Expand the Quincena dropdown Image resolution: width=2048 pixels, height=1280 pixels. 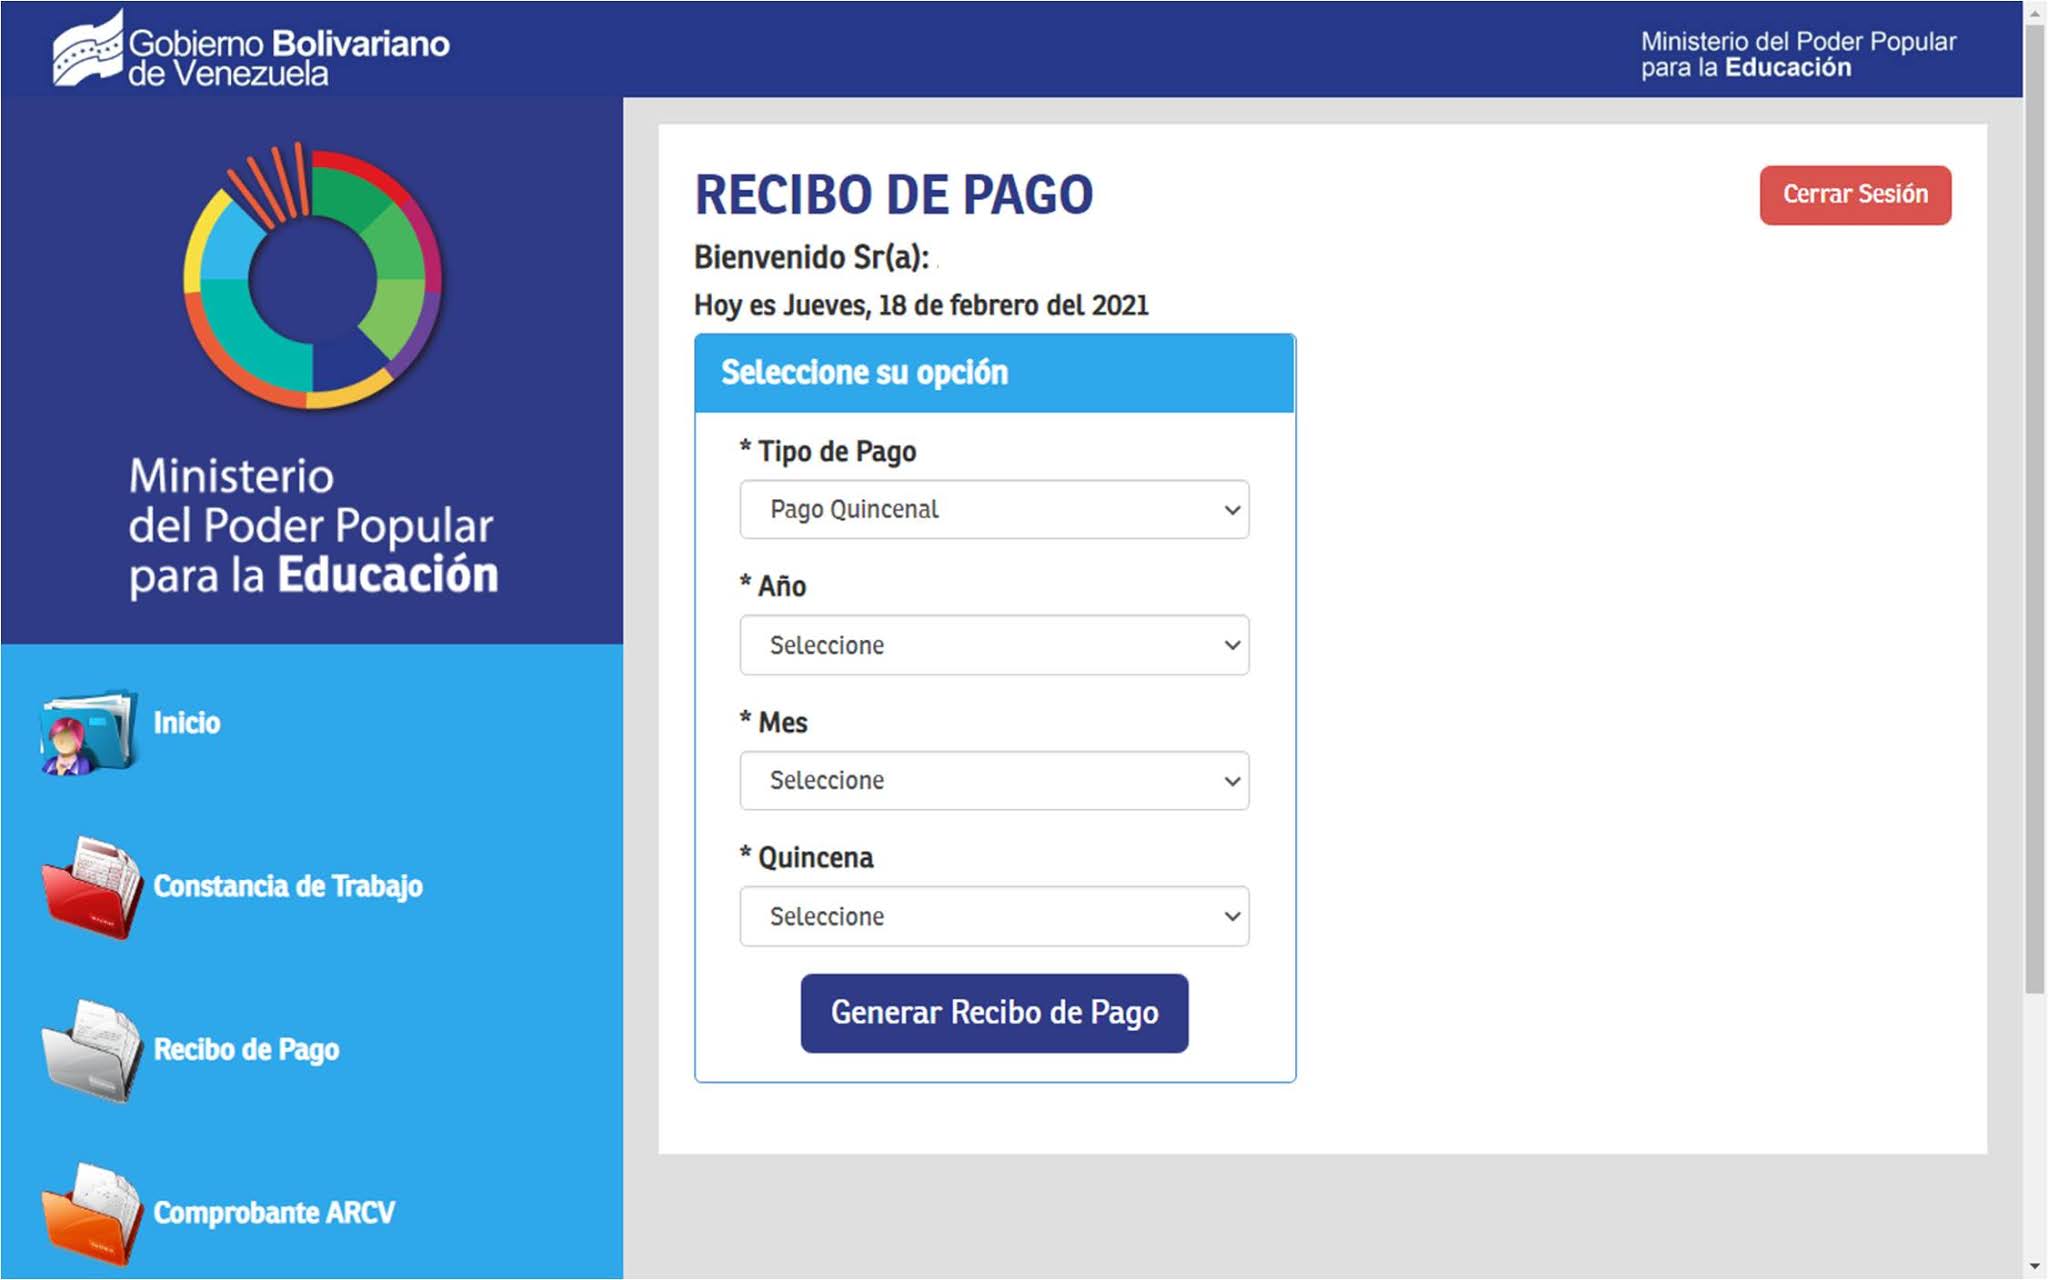point(994,916)
